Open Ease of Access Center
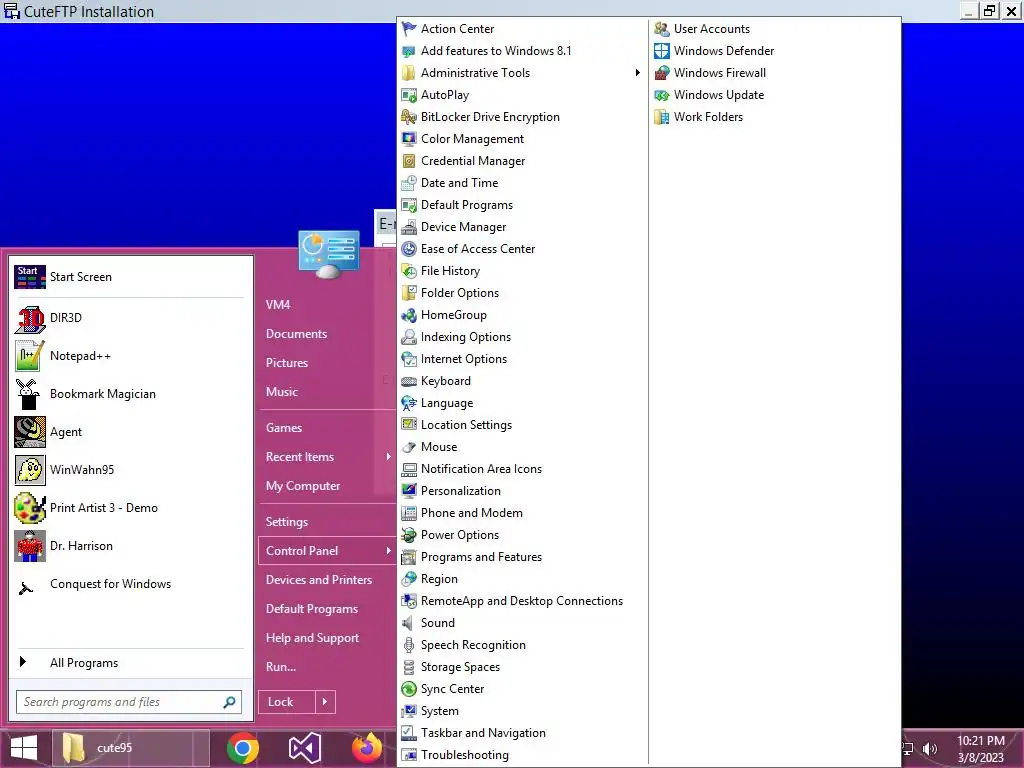The image size is (1024, 768). (522, 249)
